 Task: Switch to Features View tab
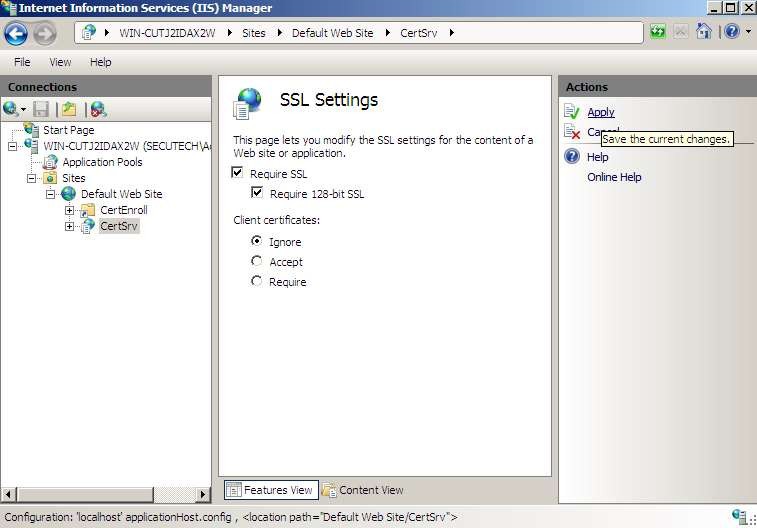coord(271,490)
